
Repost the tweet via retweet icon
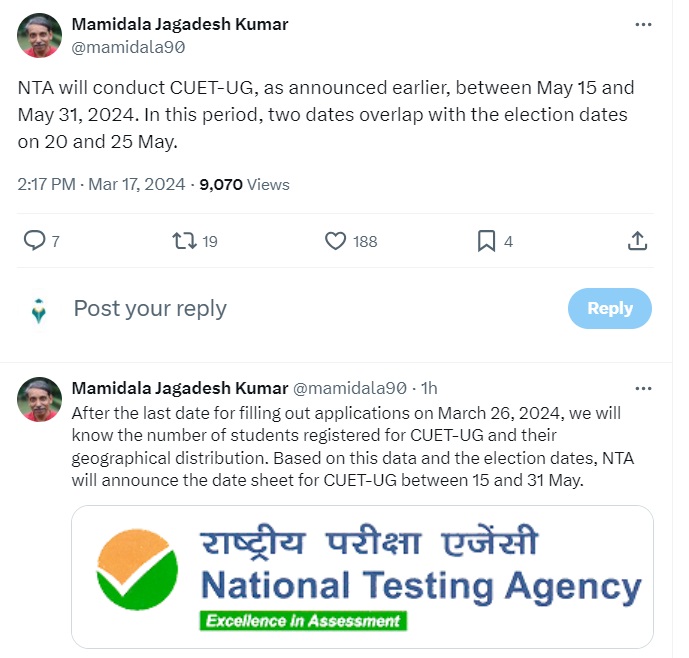(184, 241)
